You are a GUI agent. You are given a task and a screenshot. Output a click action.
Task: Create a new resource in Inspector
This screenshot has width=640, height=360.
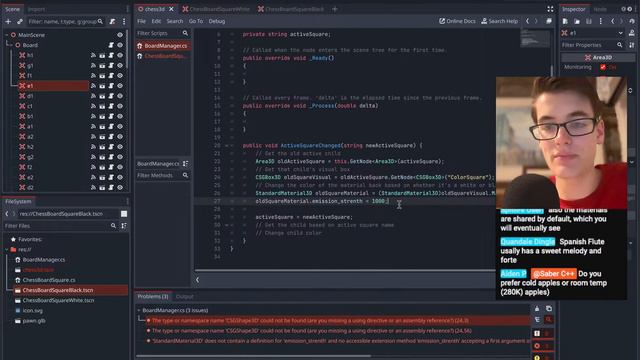tap(565, 21)
